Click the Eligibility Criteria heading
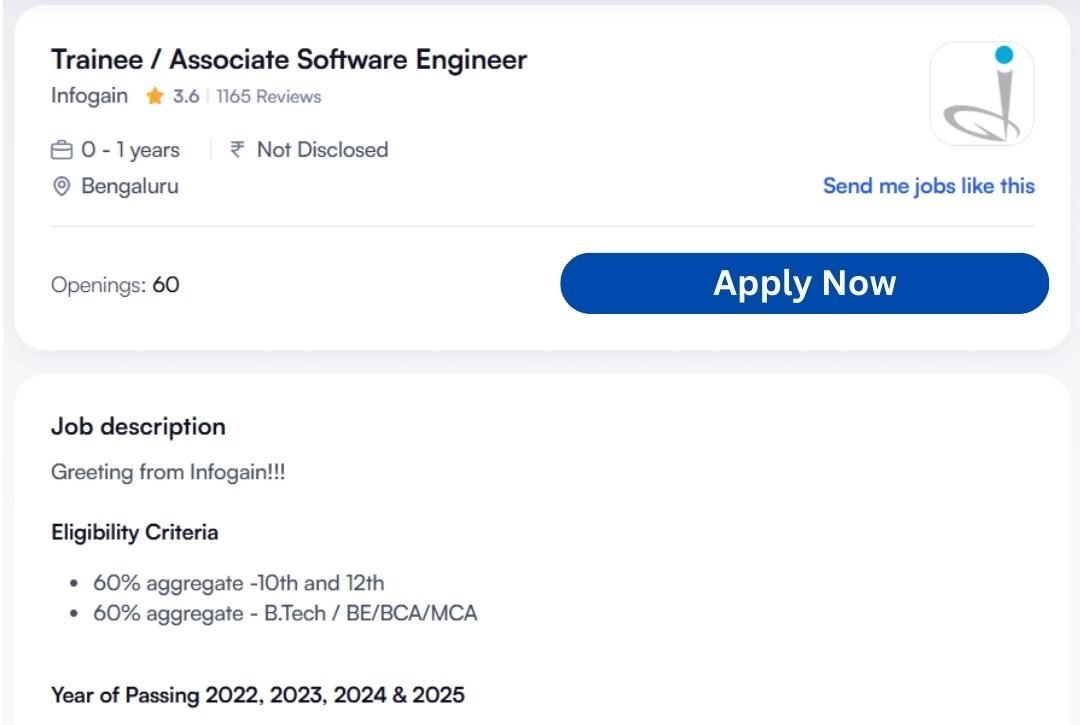The height and width of the screenshot is (725, 1080). point(134,532)
